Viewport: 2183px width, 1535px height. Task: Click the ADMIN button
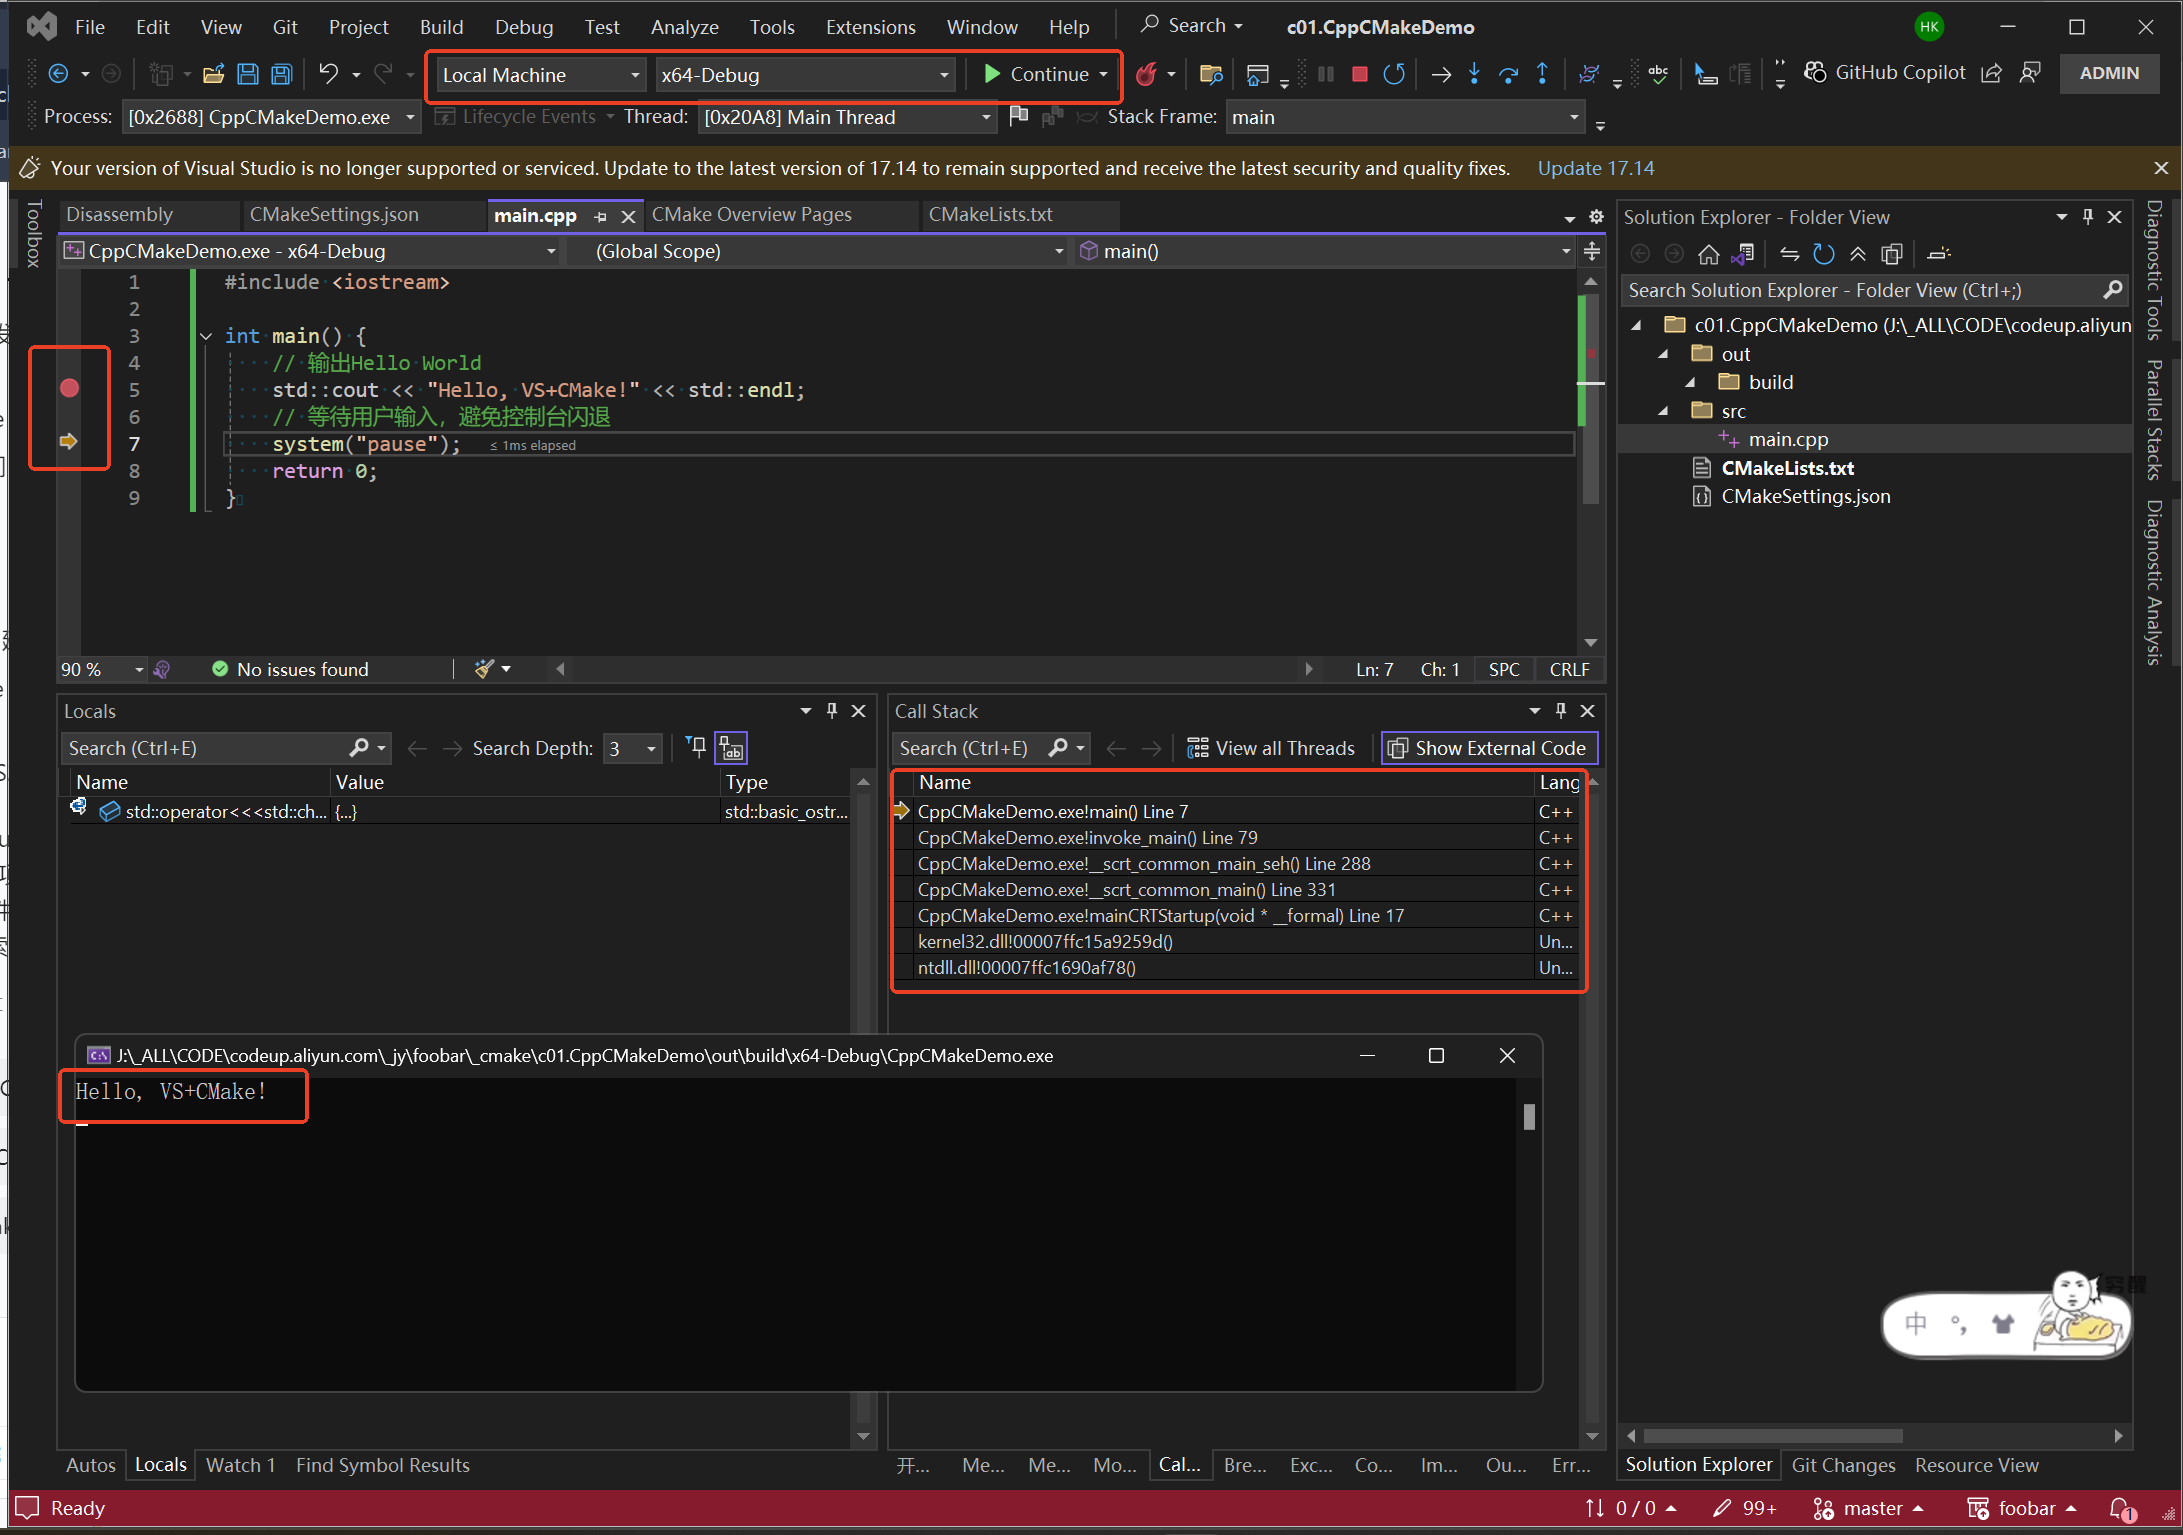(x=2109, y=73)
